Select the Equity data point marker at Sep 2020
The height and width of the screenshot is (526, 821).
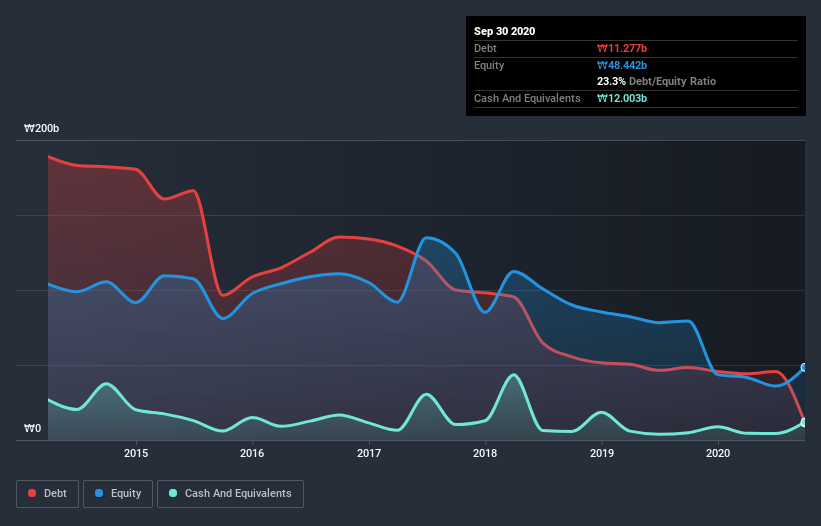pyautogui.click(x=804, y=367)
